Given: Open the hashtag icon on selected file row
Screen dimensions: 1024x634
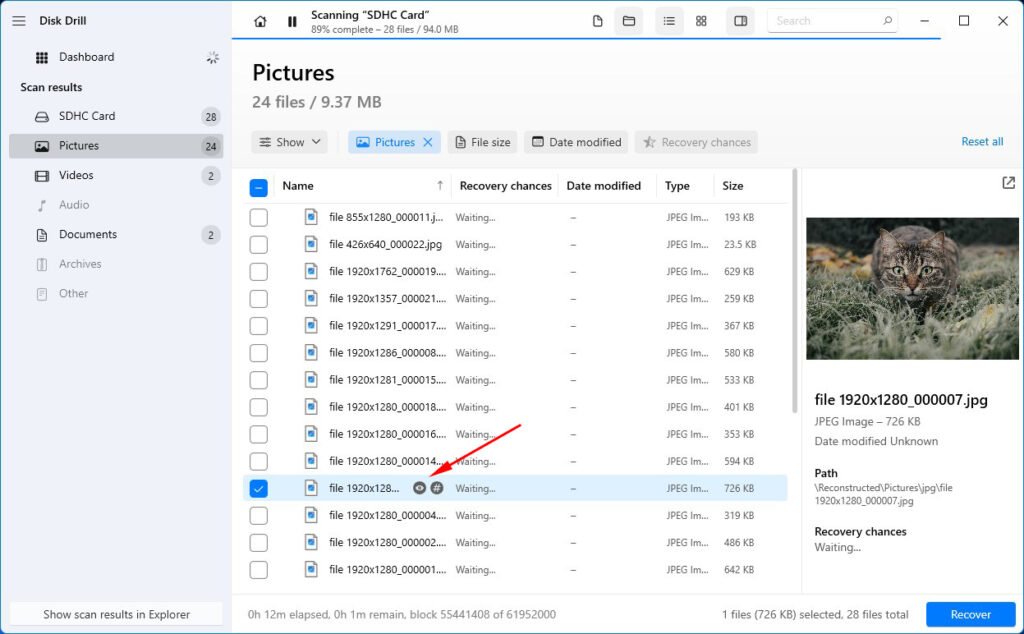Looking at the screenshot, I should click(x=437, y=488).
